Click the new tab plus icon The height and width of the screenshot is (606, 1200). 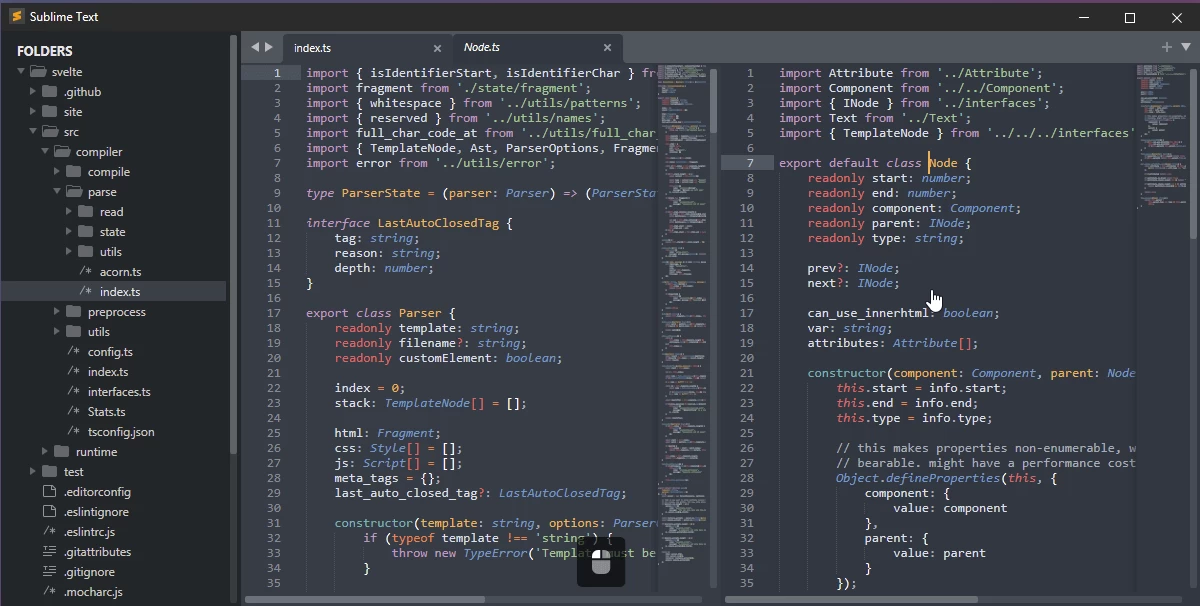pos(1166,47)
